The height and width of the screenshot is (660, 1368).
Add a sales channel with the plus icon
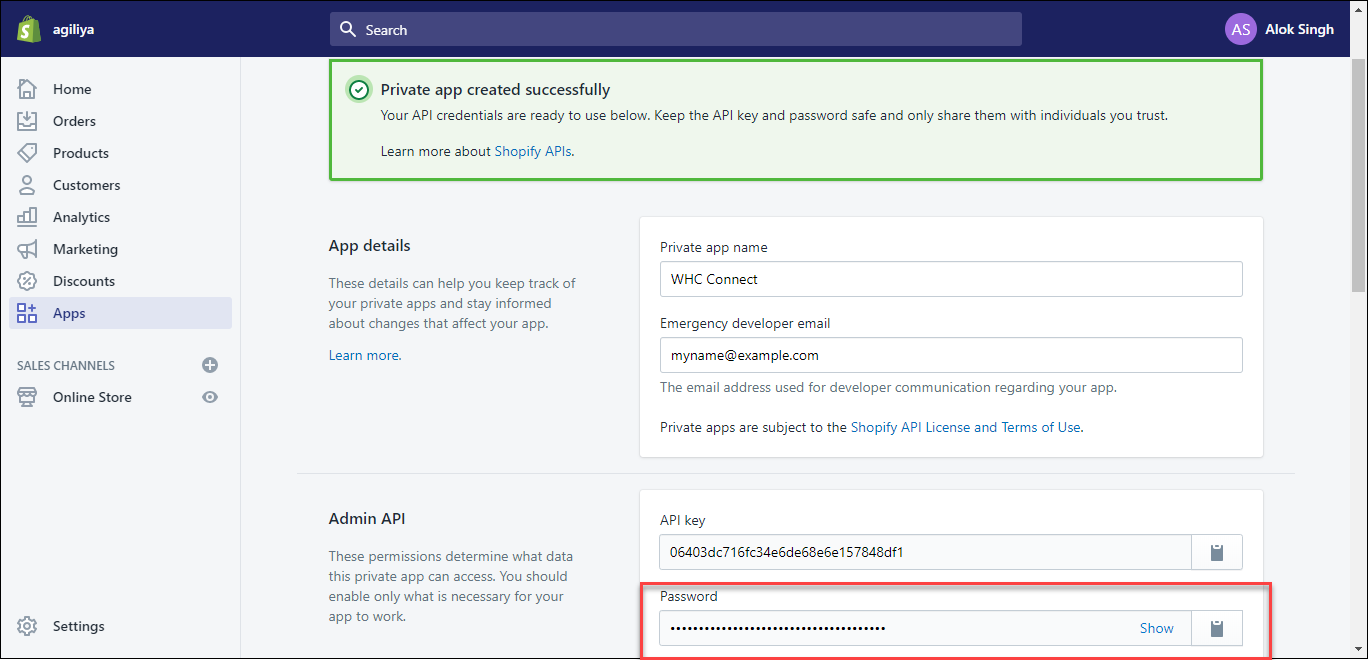click(x=210, y=365)
